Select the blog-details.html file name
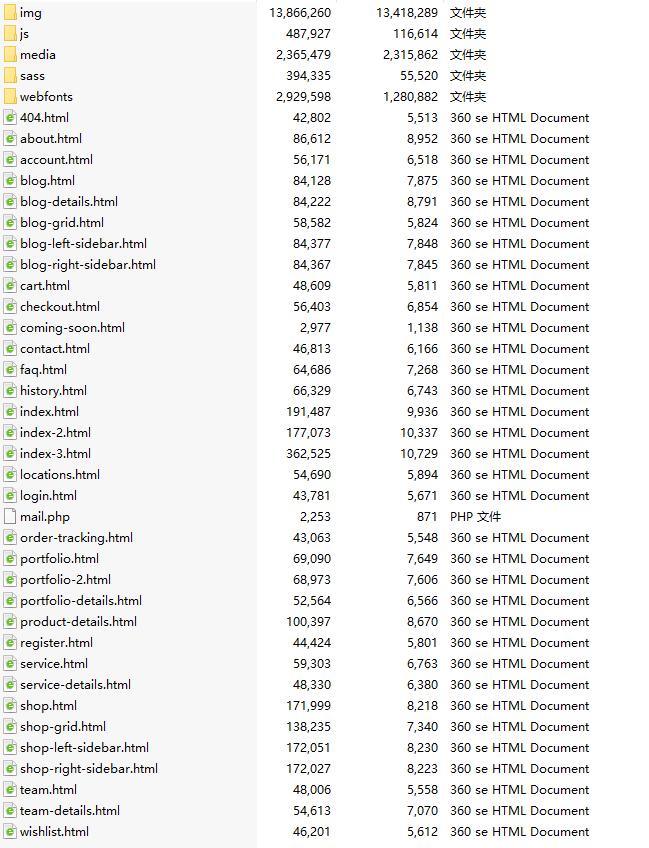 pos(69,202)
